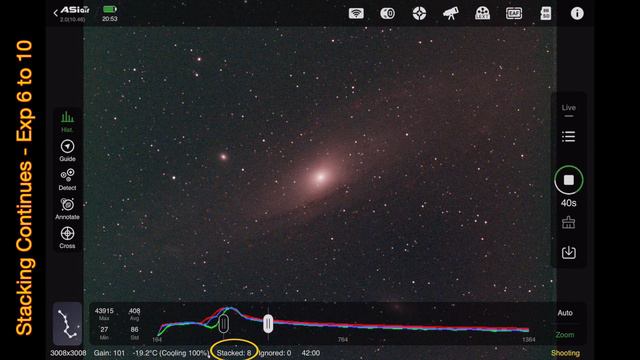Click the 27 Min histogram value
The image size is (640, 360).
click(x=104, y=329)
